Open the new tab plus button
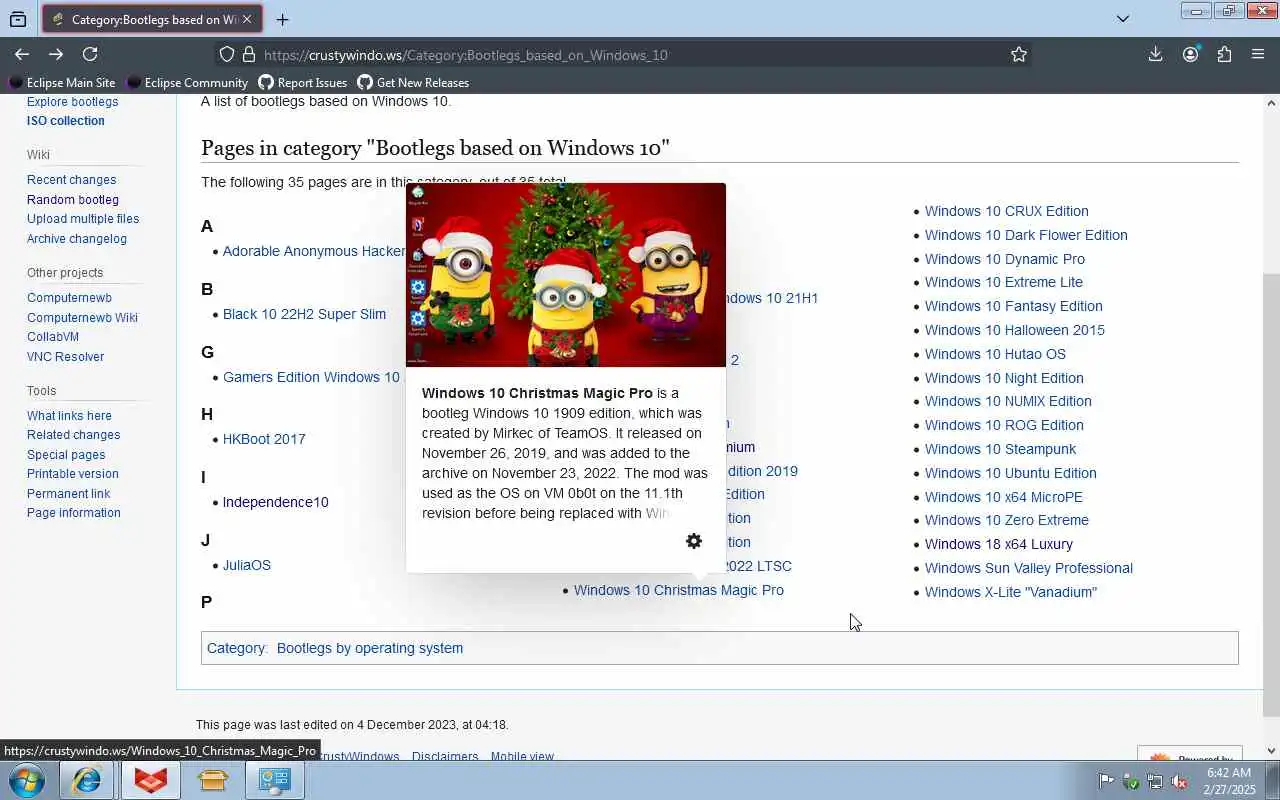 point(282,19)
